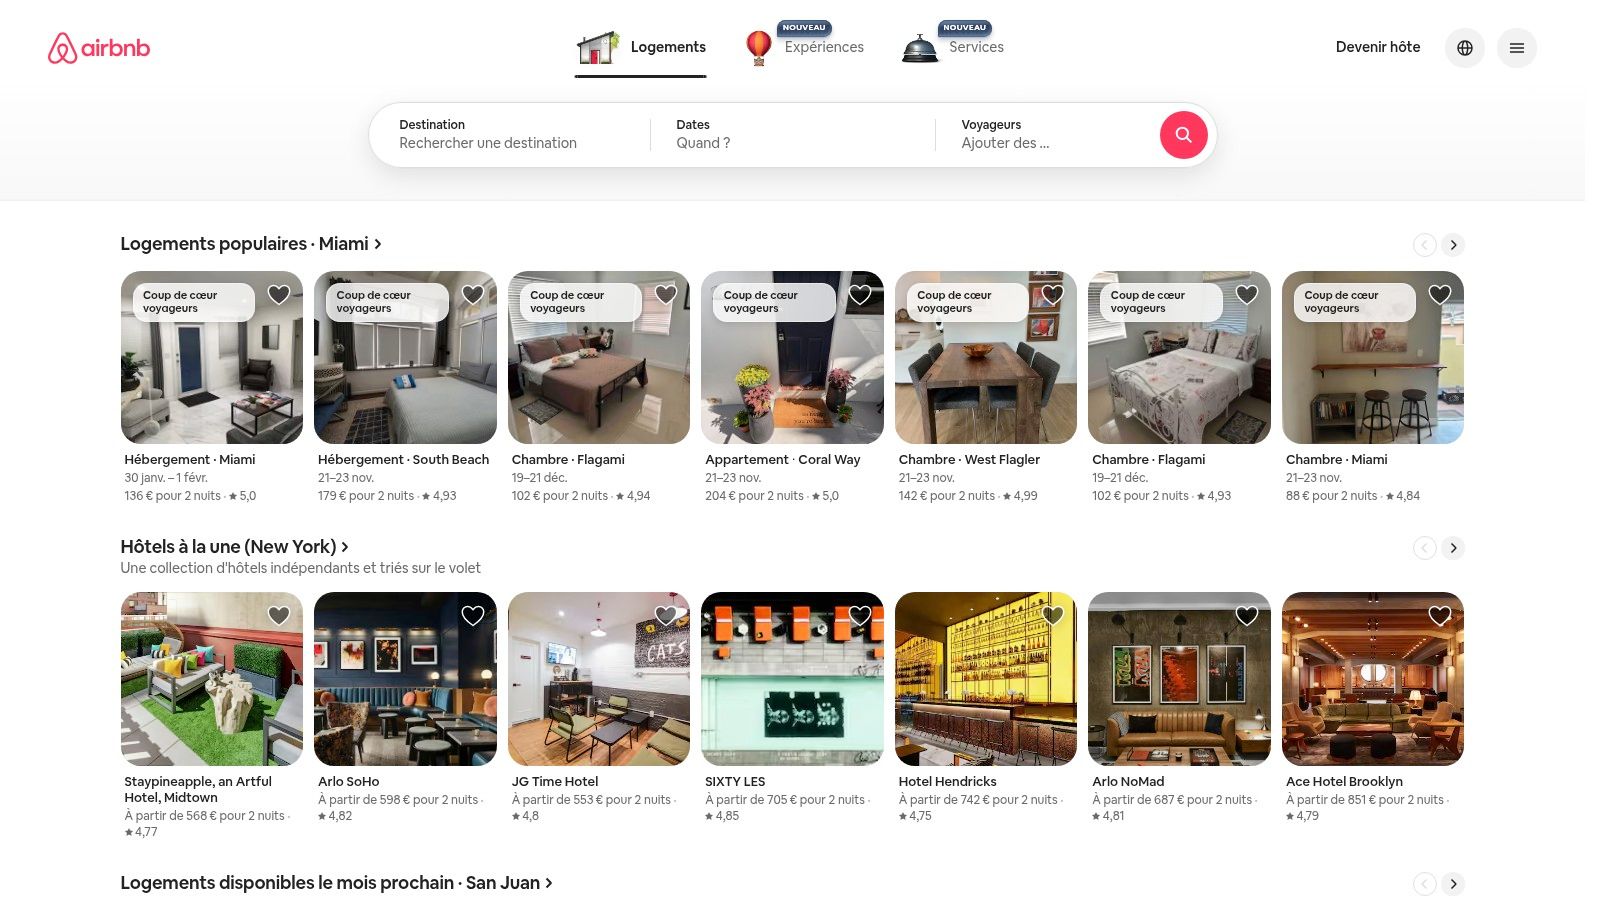Save Chambre · Miami with heart icon
Viewport: 1600px width, 900px height.
1440,295
